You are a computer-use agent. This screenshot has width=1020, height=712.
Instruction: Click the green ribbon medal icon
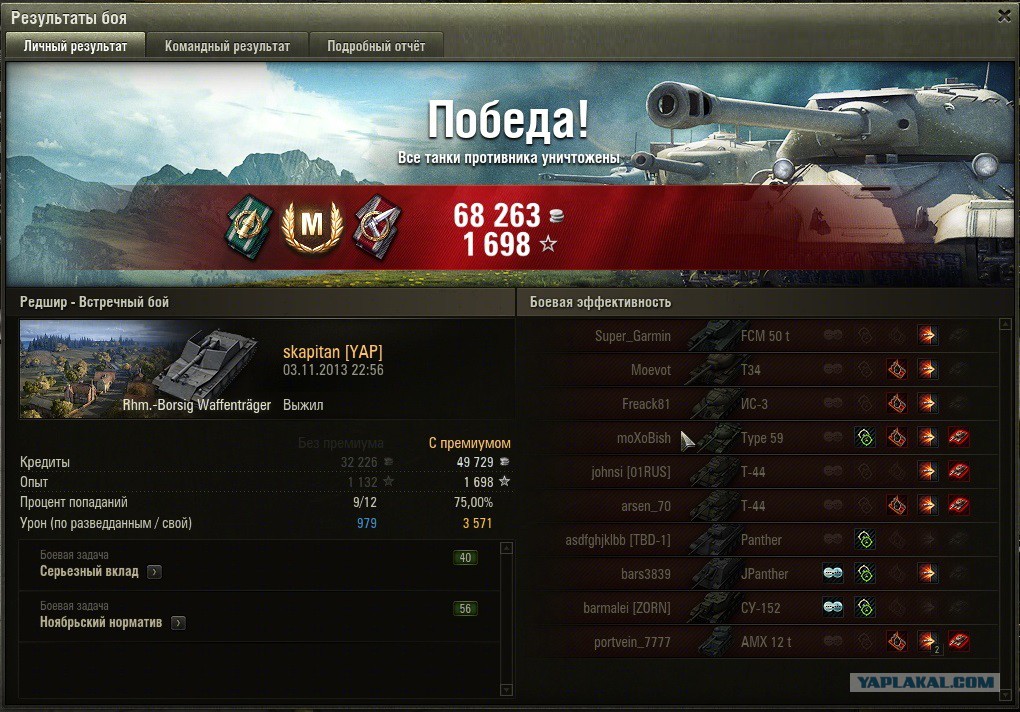point(250,226)
